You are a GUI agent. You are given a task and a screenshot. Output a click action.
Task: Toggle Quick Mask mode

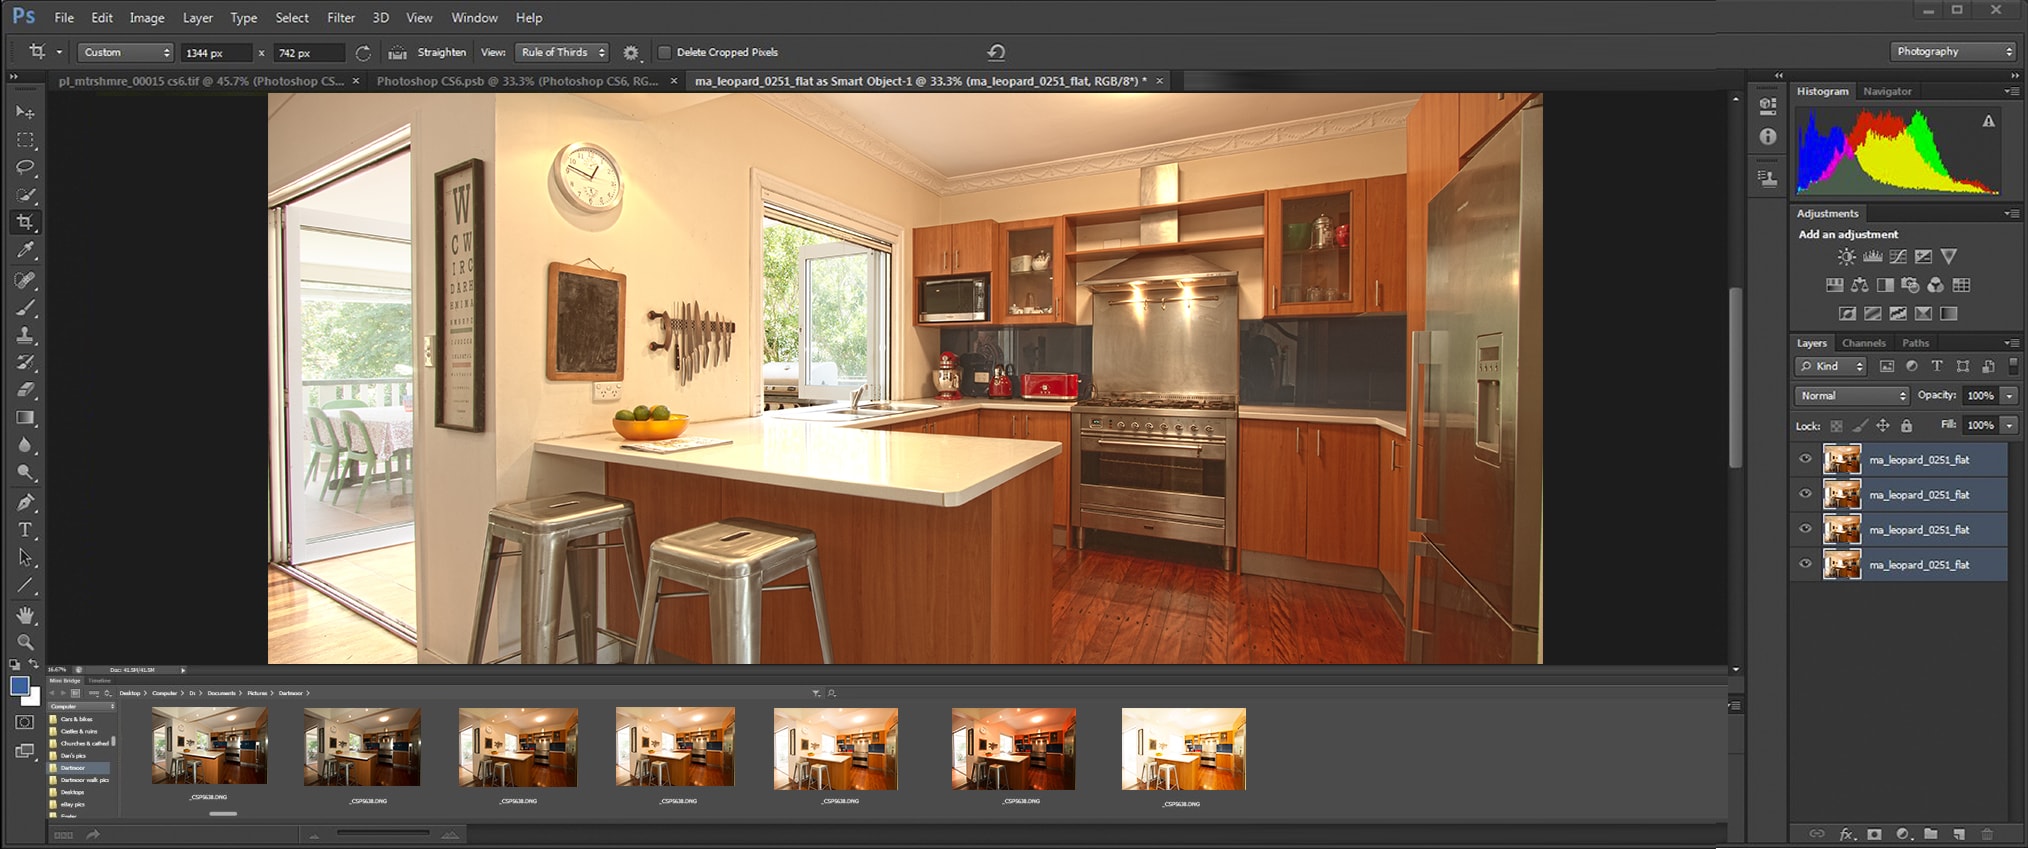[x=25, y=722]
